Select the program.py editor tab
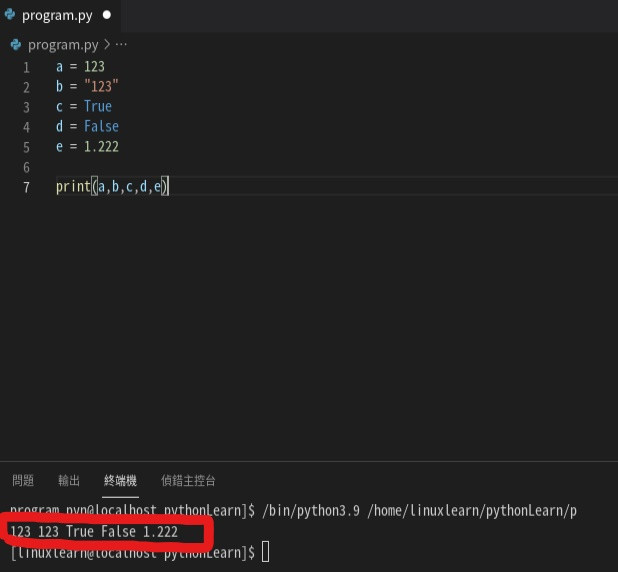 [59, 16]
